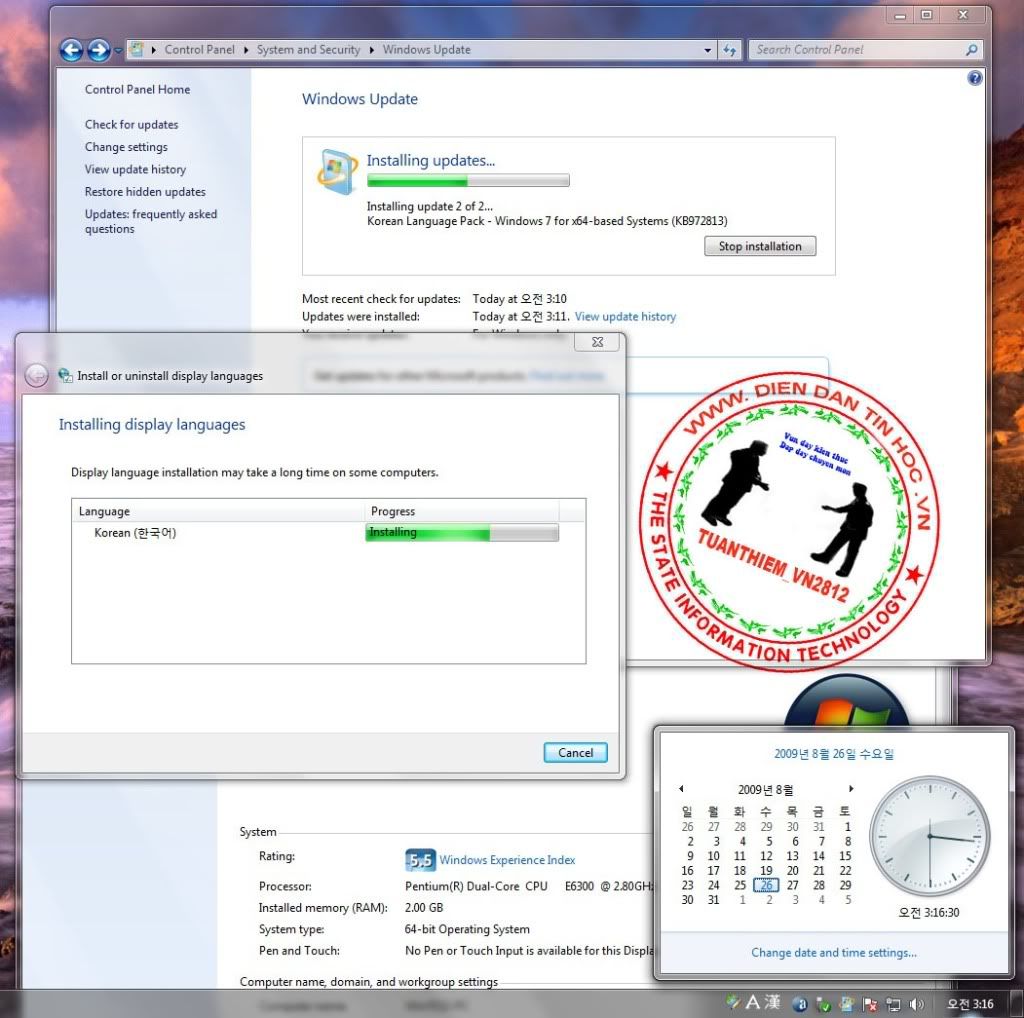1024x1018 pixels.
Task: Click the date header 2009년 8월 26일 수요일
Action: 834,754
